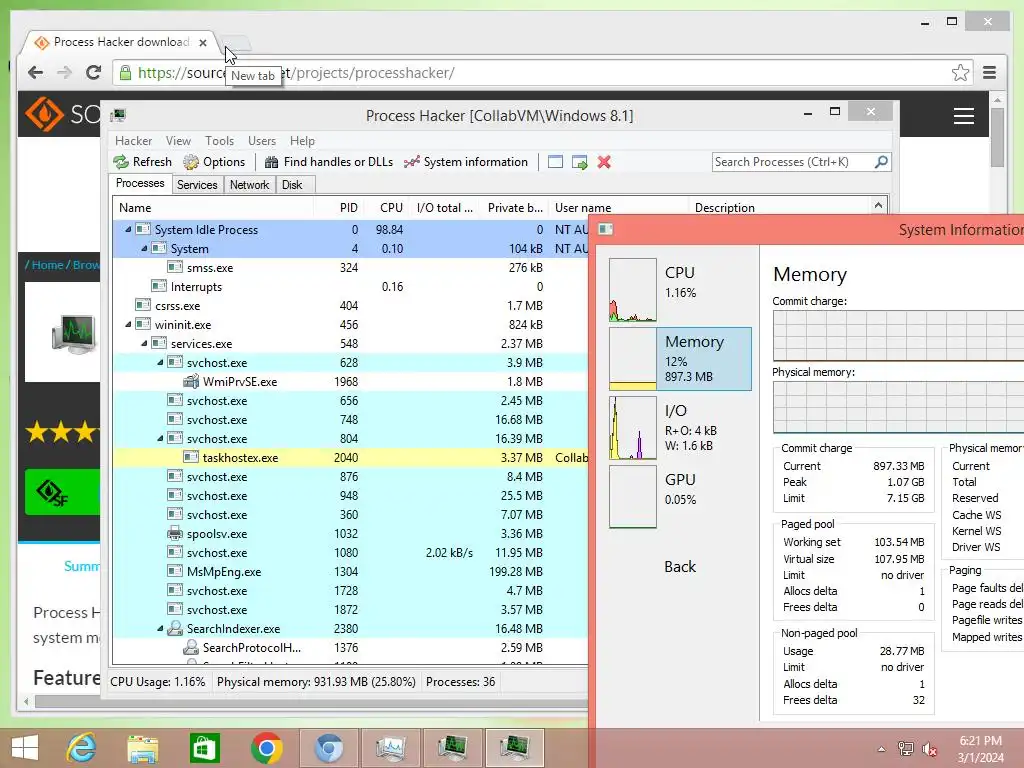This screenshot has width=1024, height=768.
Task: Collapse svchost.exe PID 804 node
Action: (160, 439)
